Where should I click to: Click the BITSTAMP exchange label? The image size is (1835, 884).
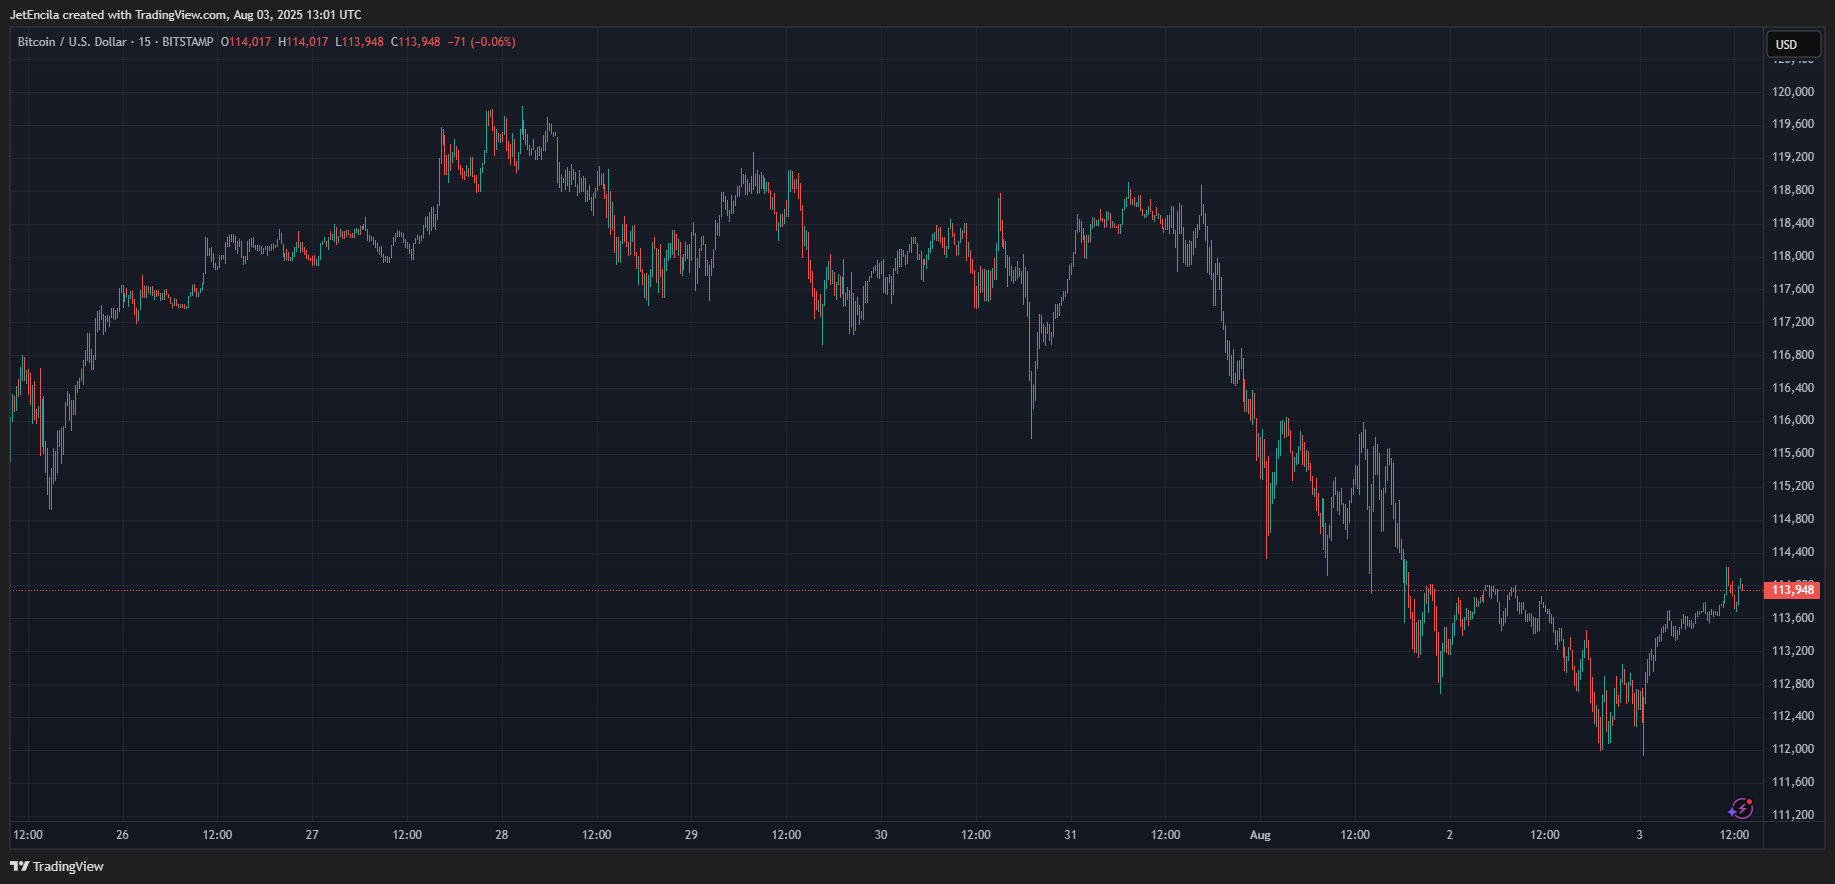point(188,42)
